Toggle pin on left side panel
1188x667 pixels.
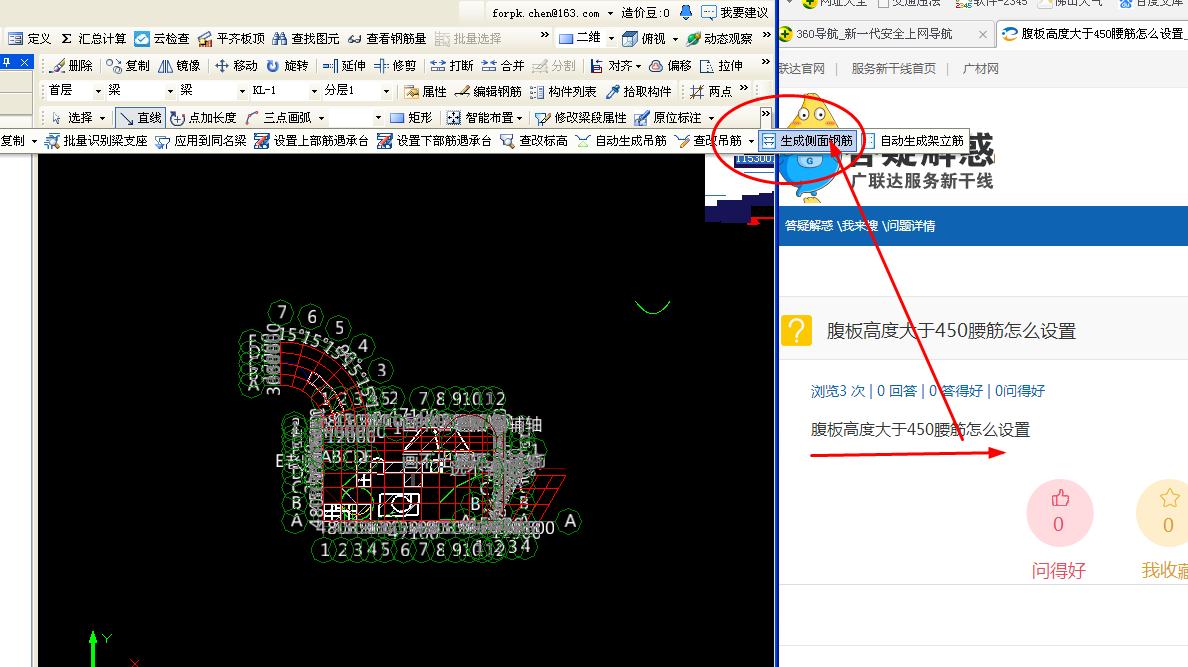coord(7,62)
